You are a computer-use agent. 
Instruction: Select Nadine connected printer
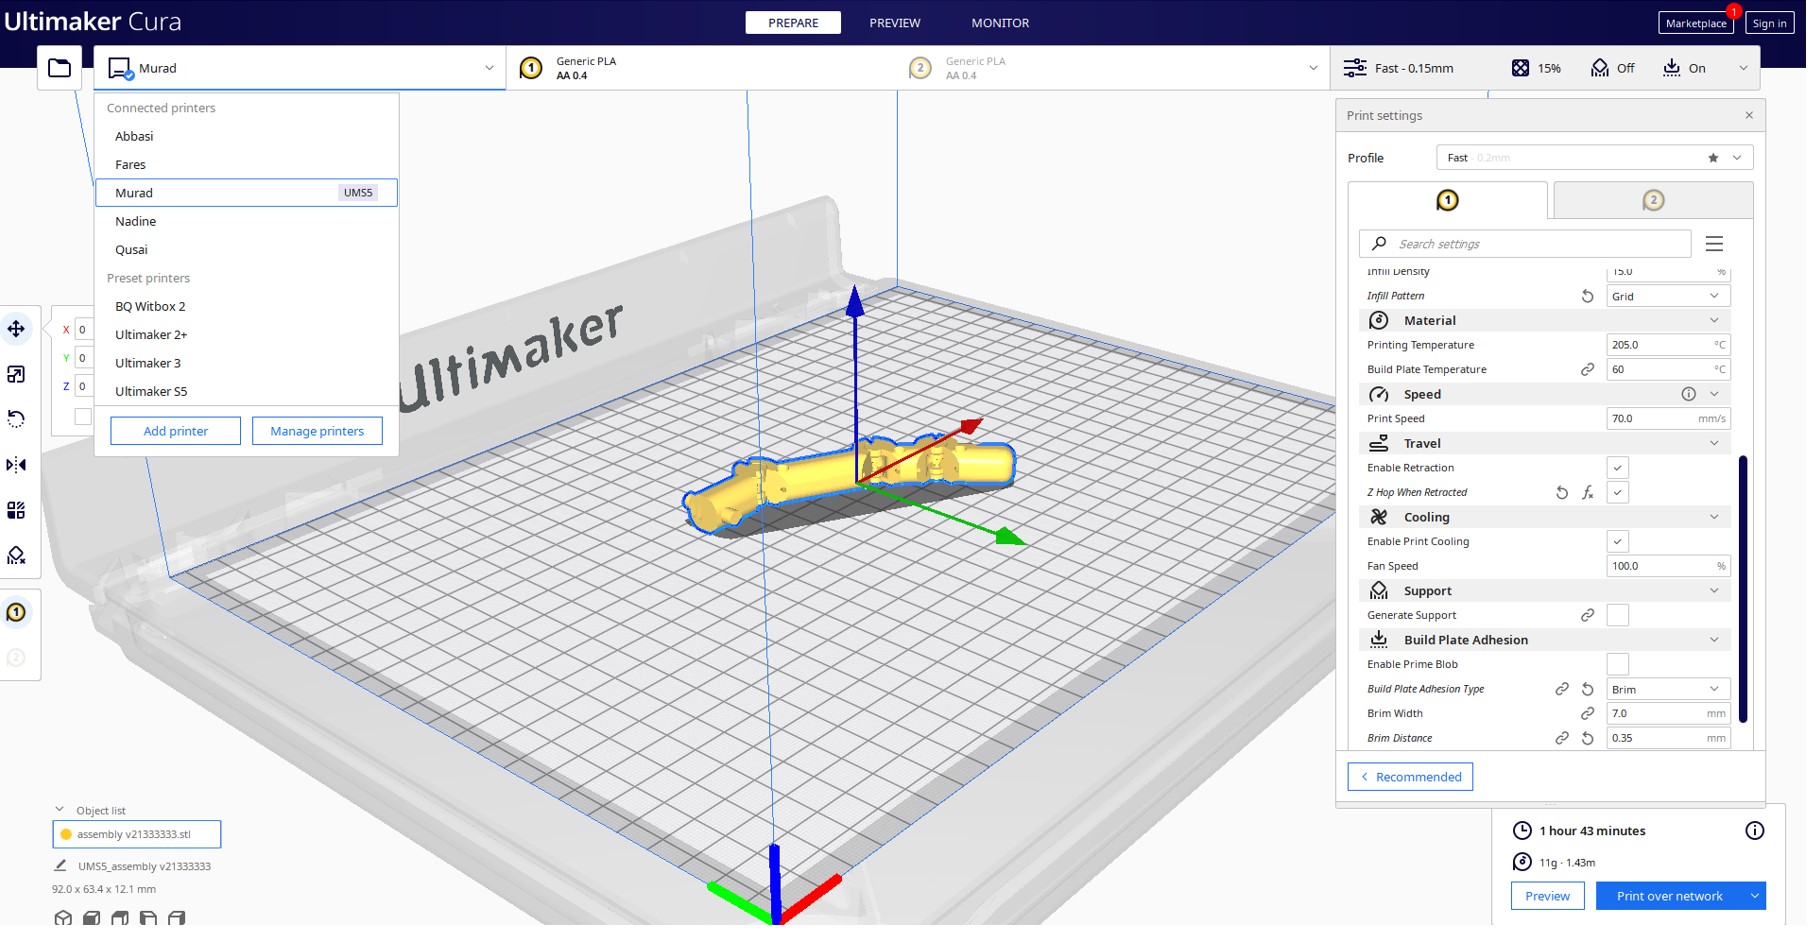pos(246,221)
